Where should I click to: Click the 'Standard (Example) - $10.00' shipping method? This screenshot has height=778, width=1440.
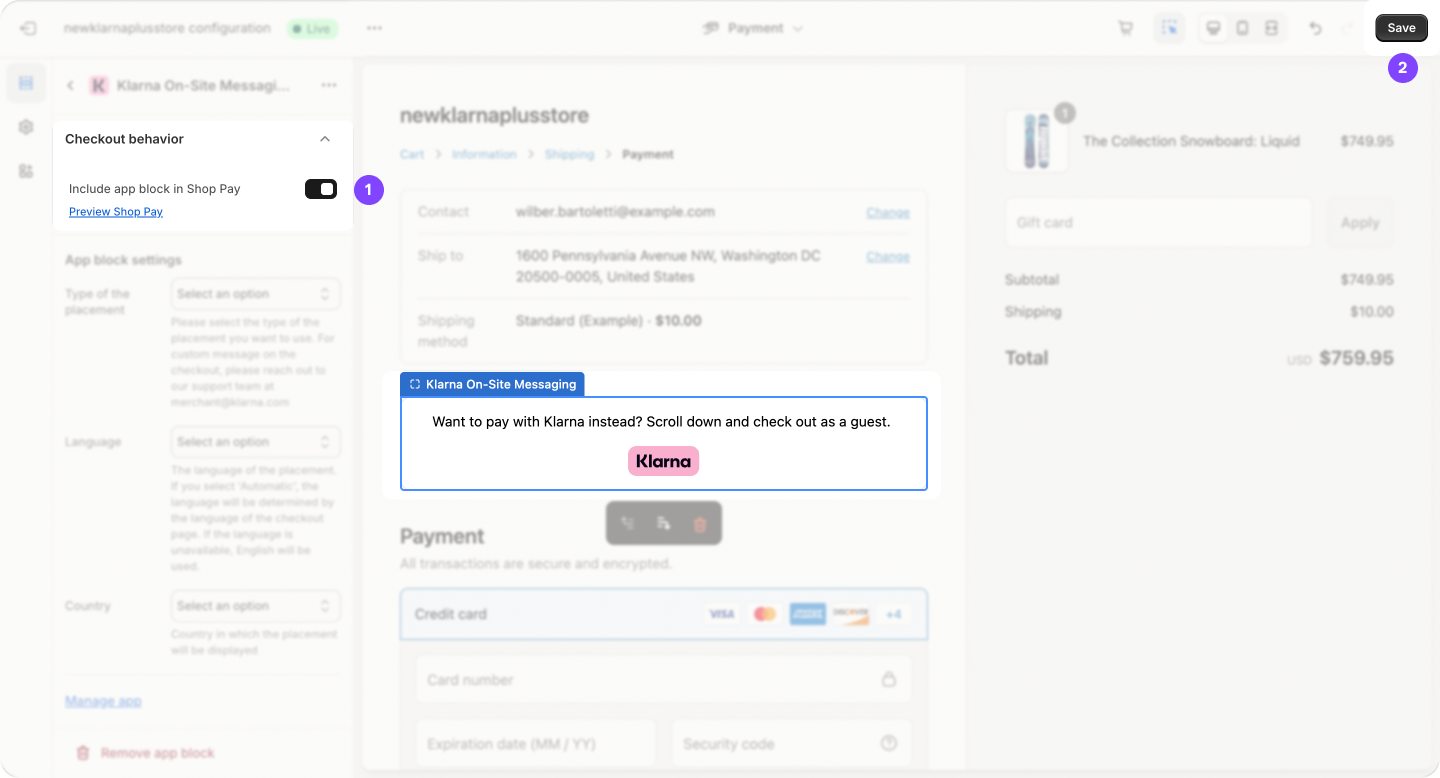pyautogui.click(x=609, y=321)
